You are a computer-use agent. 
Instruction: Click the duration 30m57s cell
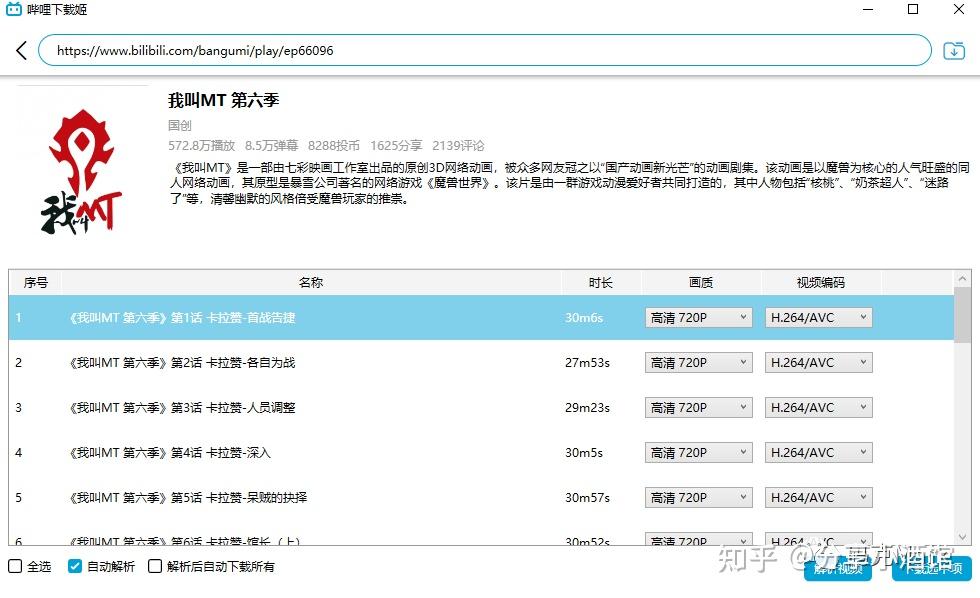(x=588, y=497)
